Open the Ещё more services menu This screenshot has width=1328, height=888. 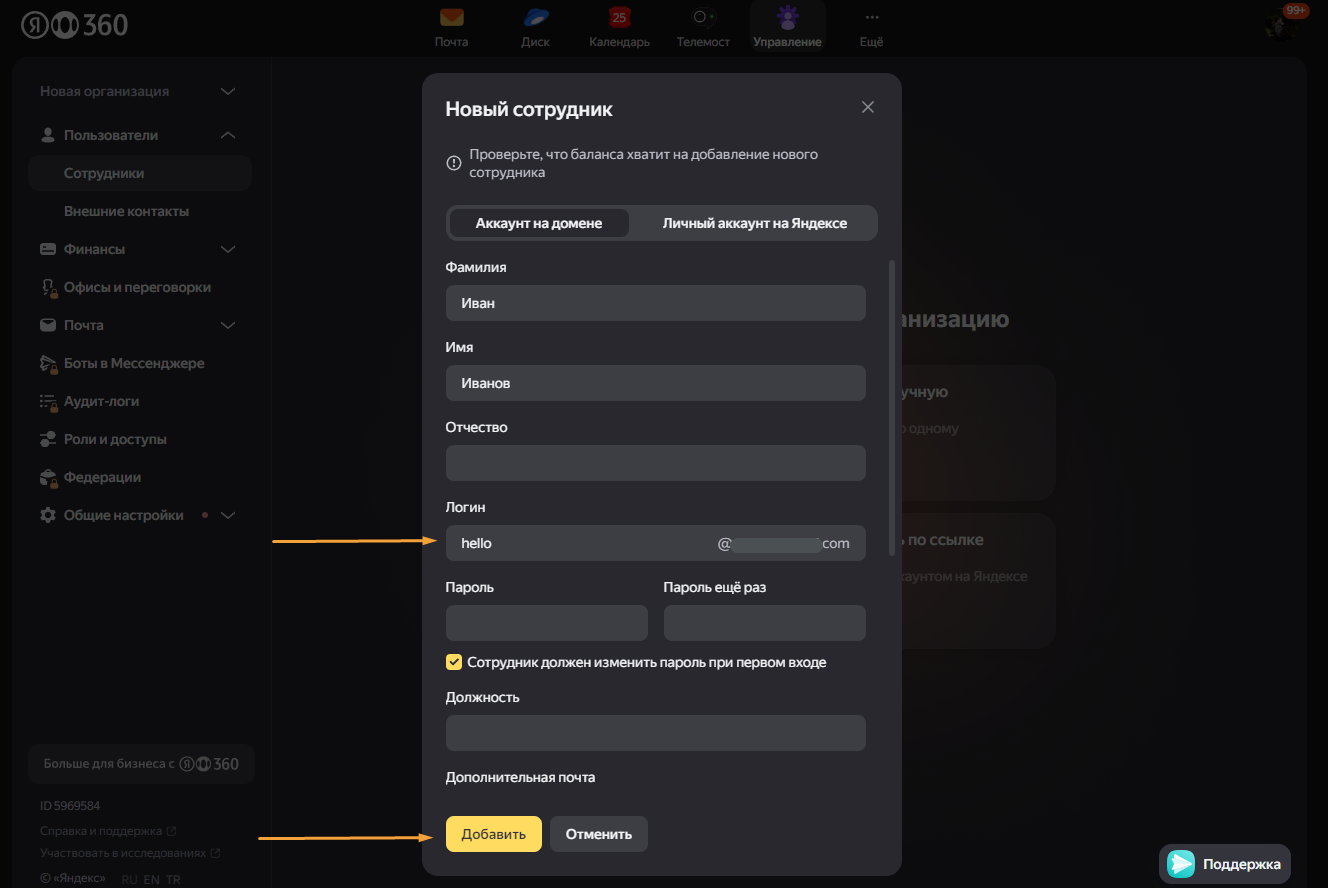(872, 18)
